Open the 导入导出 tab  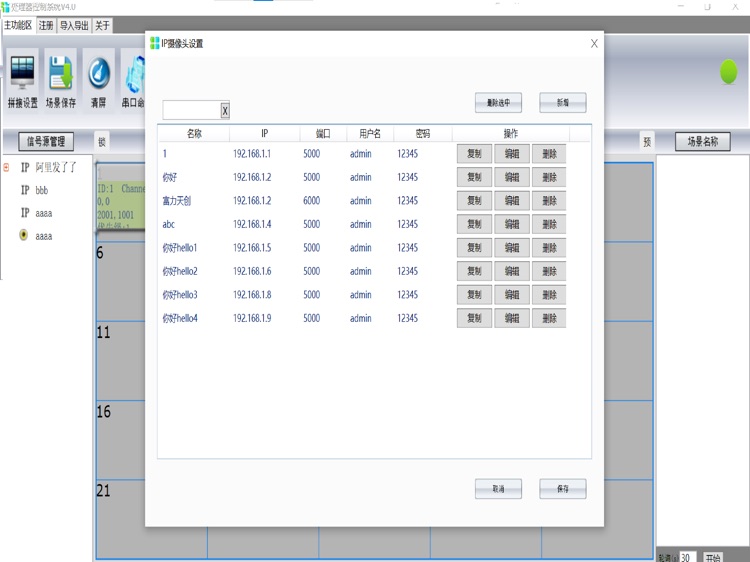(74, 25)
